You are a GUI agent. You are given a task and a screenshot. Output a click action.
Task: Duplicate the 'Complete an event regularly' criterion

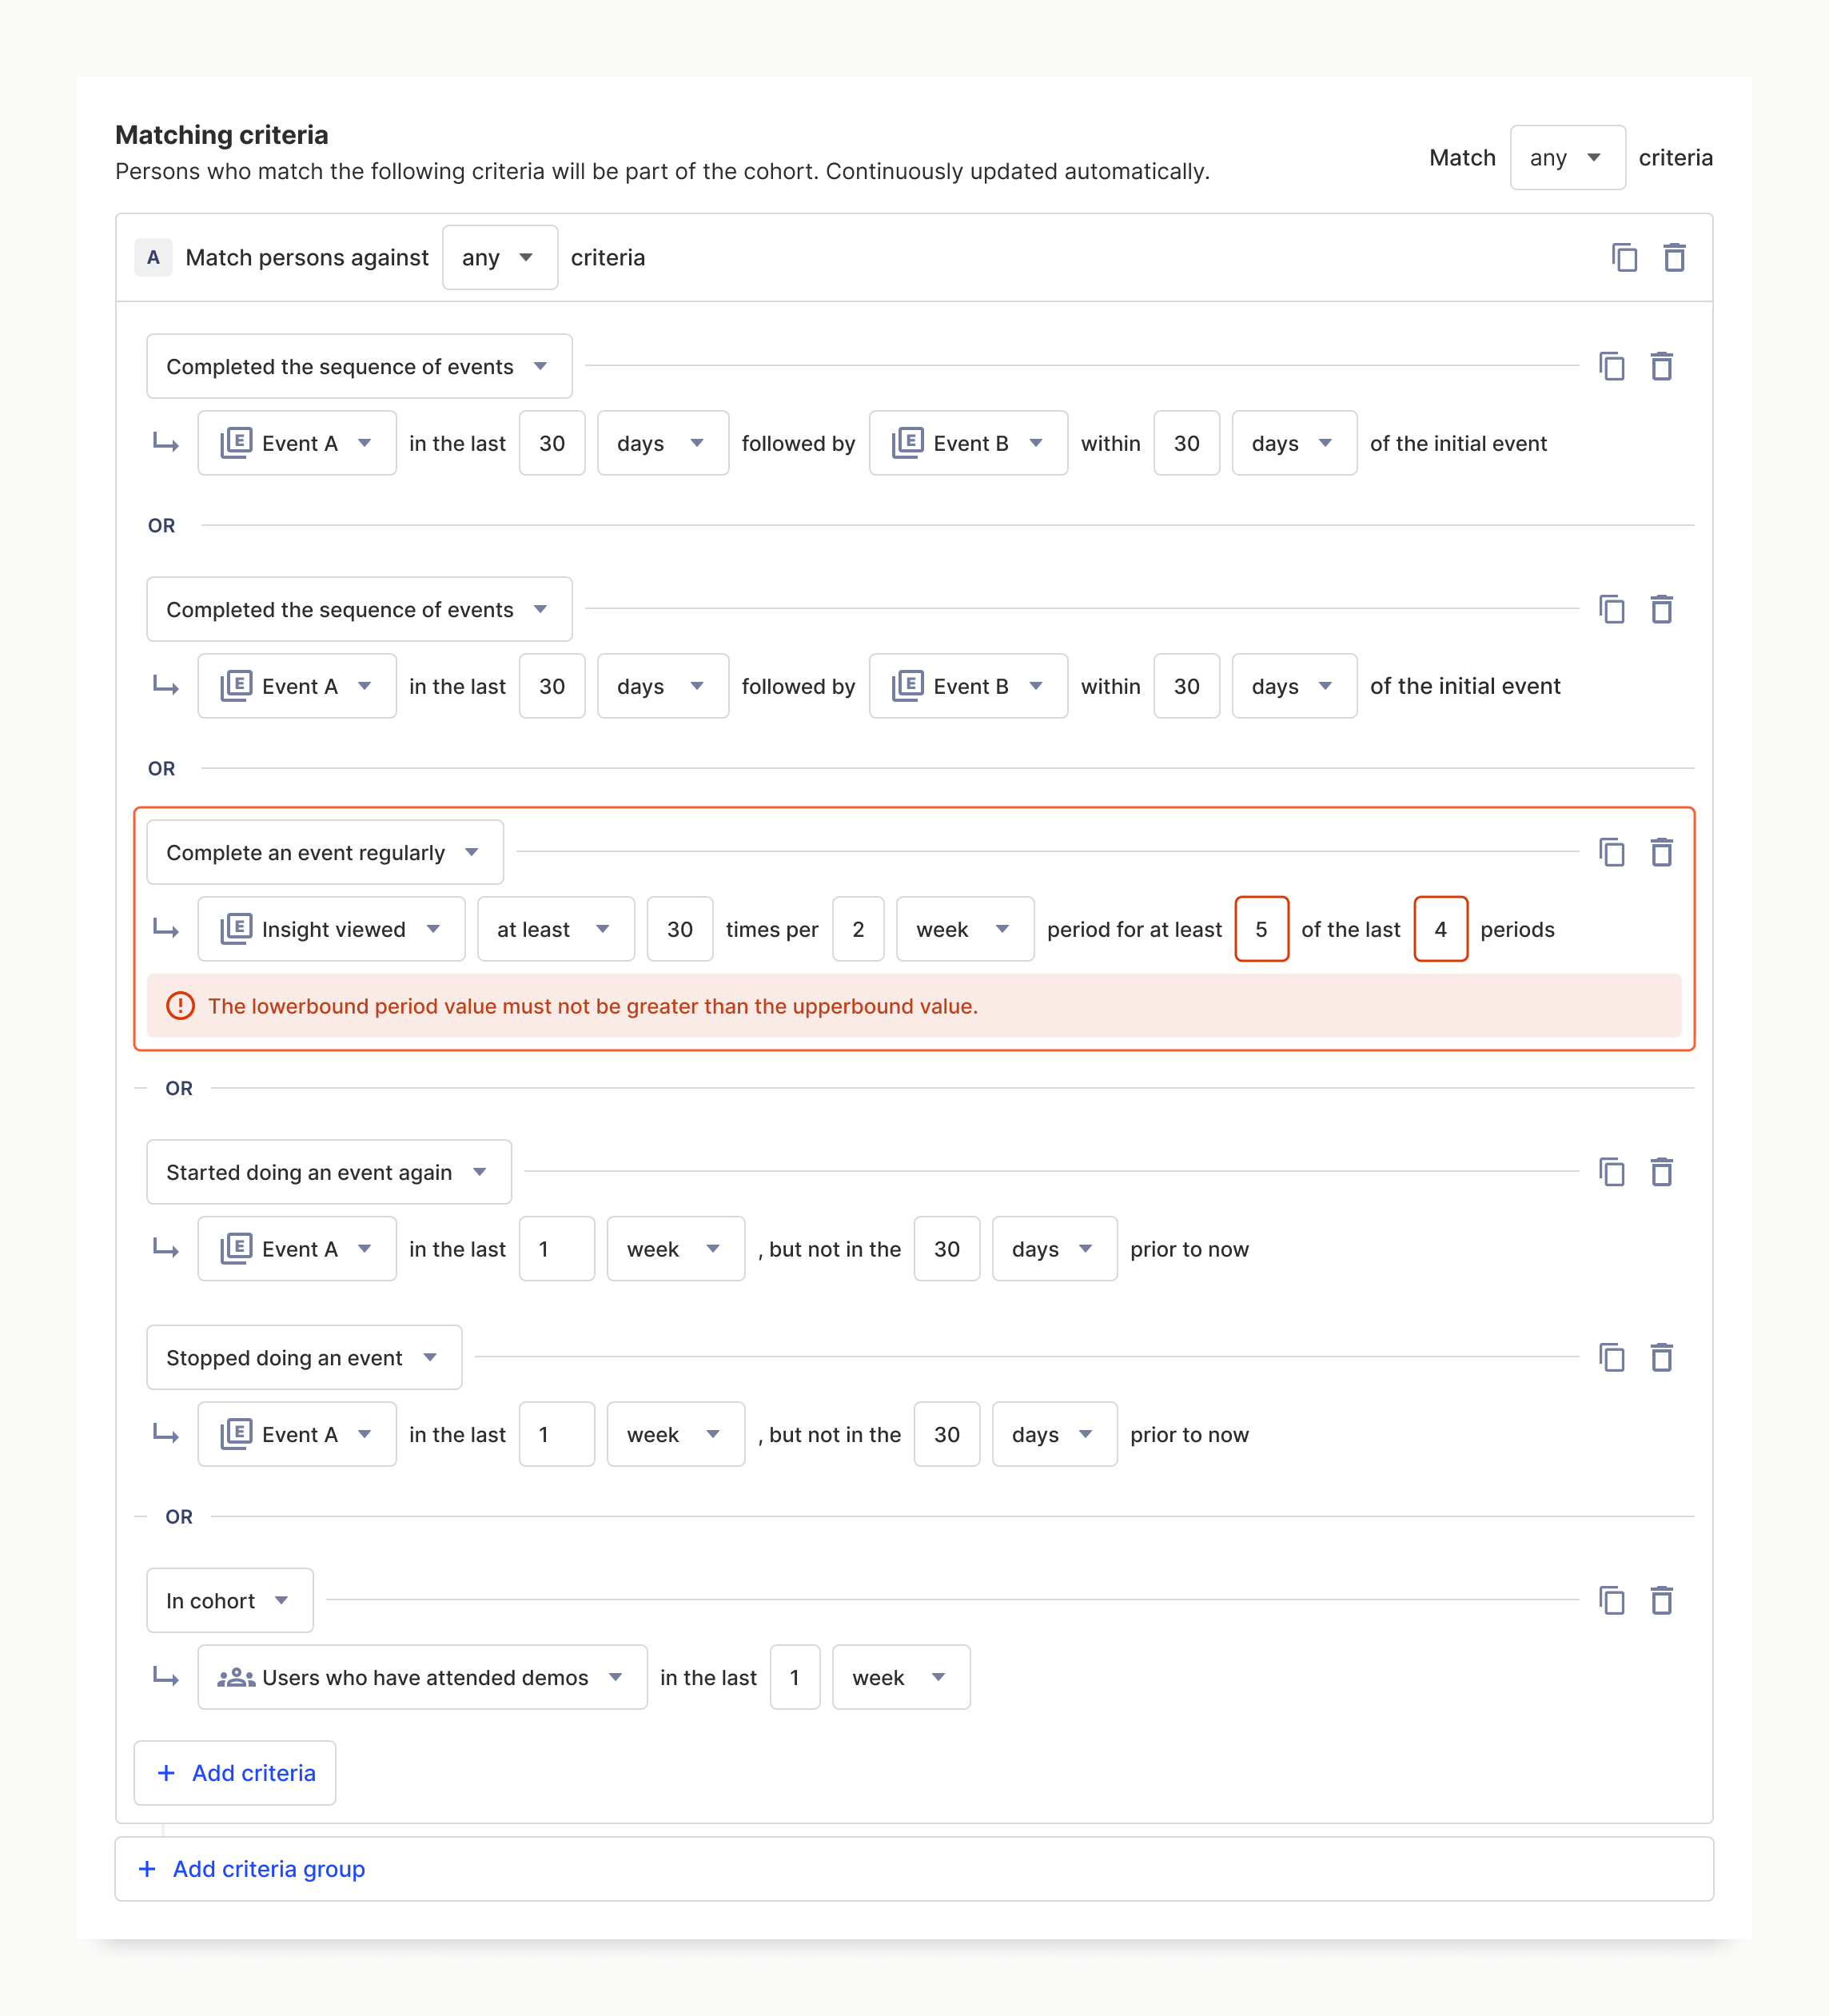[x=1611, y=853]
